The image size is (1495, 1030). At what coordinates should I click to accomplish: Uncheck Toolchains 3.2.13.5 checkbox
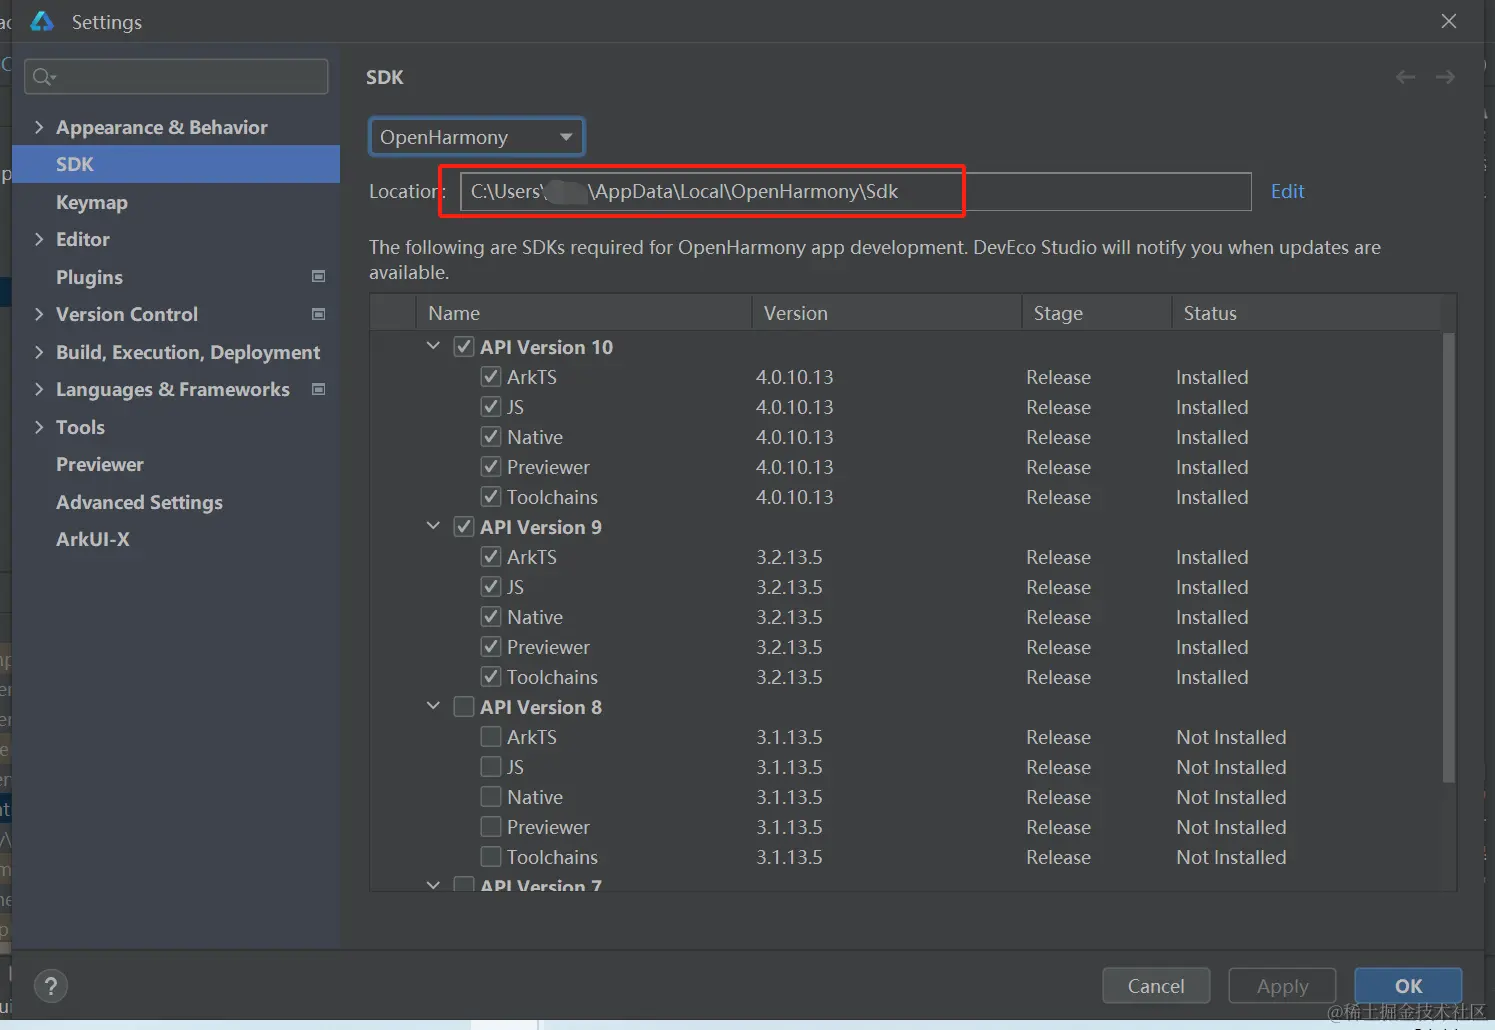click(x=491, y=677)
